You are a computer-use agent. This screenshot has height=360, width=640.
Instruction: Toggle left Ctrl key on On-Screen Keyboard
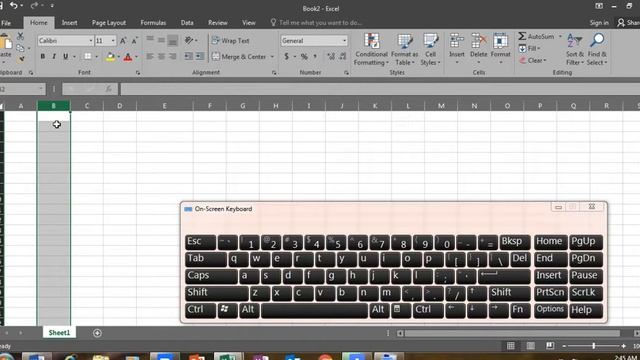pyautogui.click(x=200, y=310)
